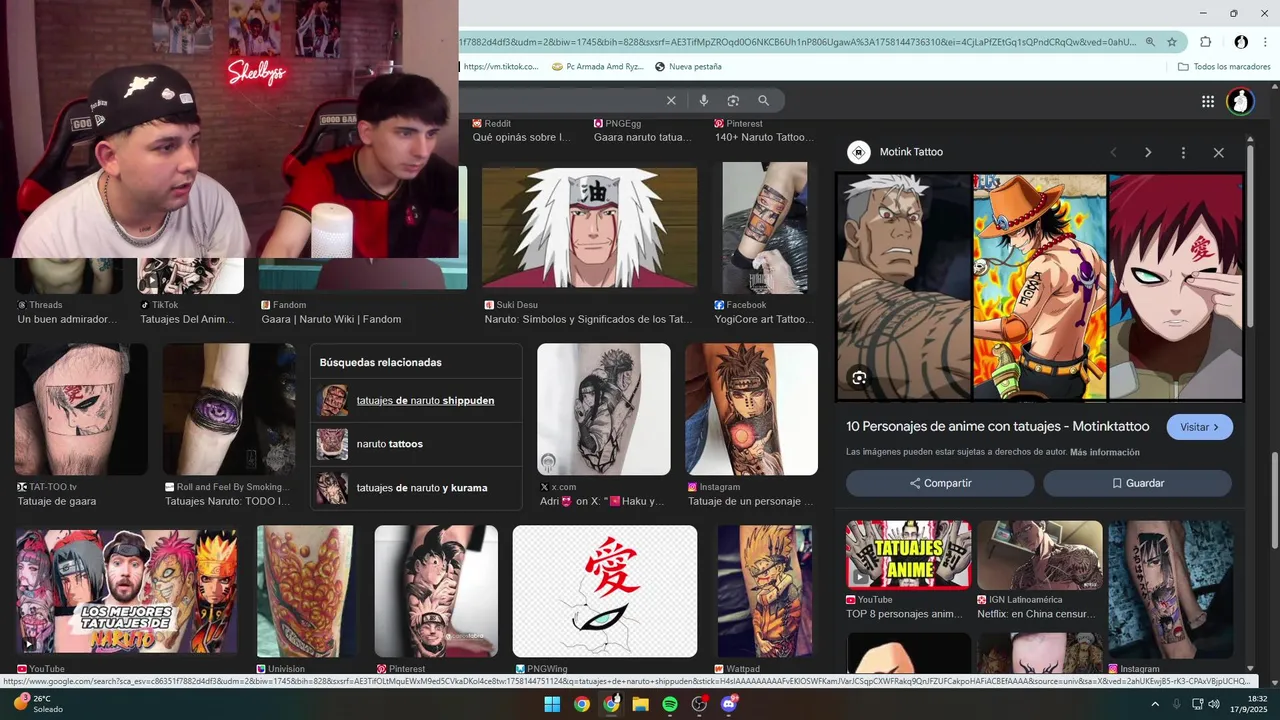This screenshot has width=1280, height=720.
Task: Open the Facebook YogiCore art Tattoo thumbnail
Action: click(765, 227)
